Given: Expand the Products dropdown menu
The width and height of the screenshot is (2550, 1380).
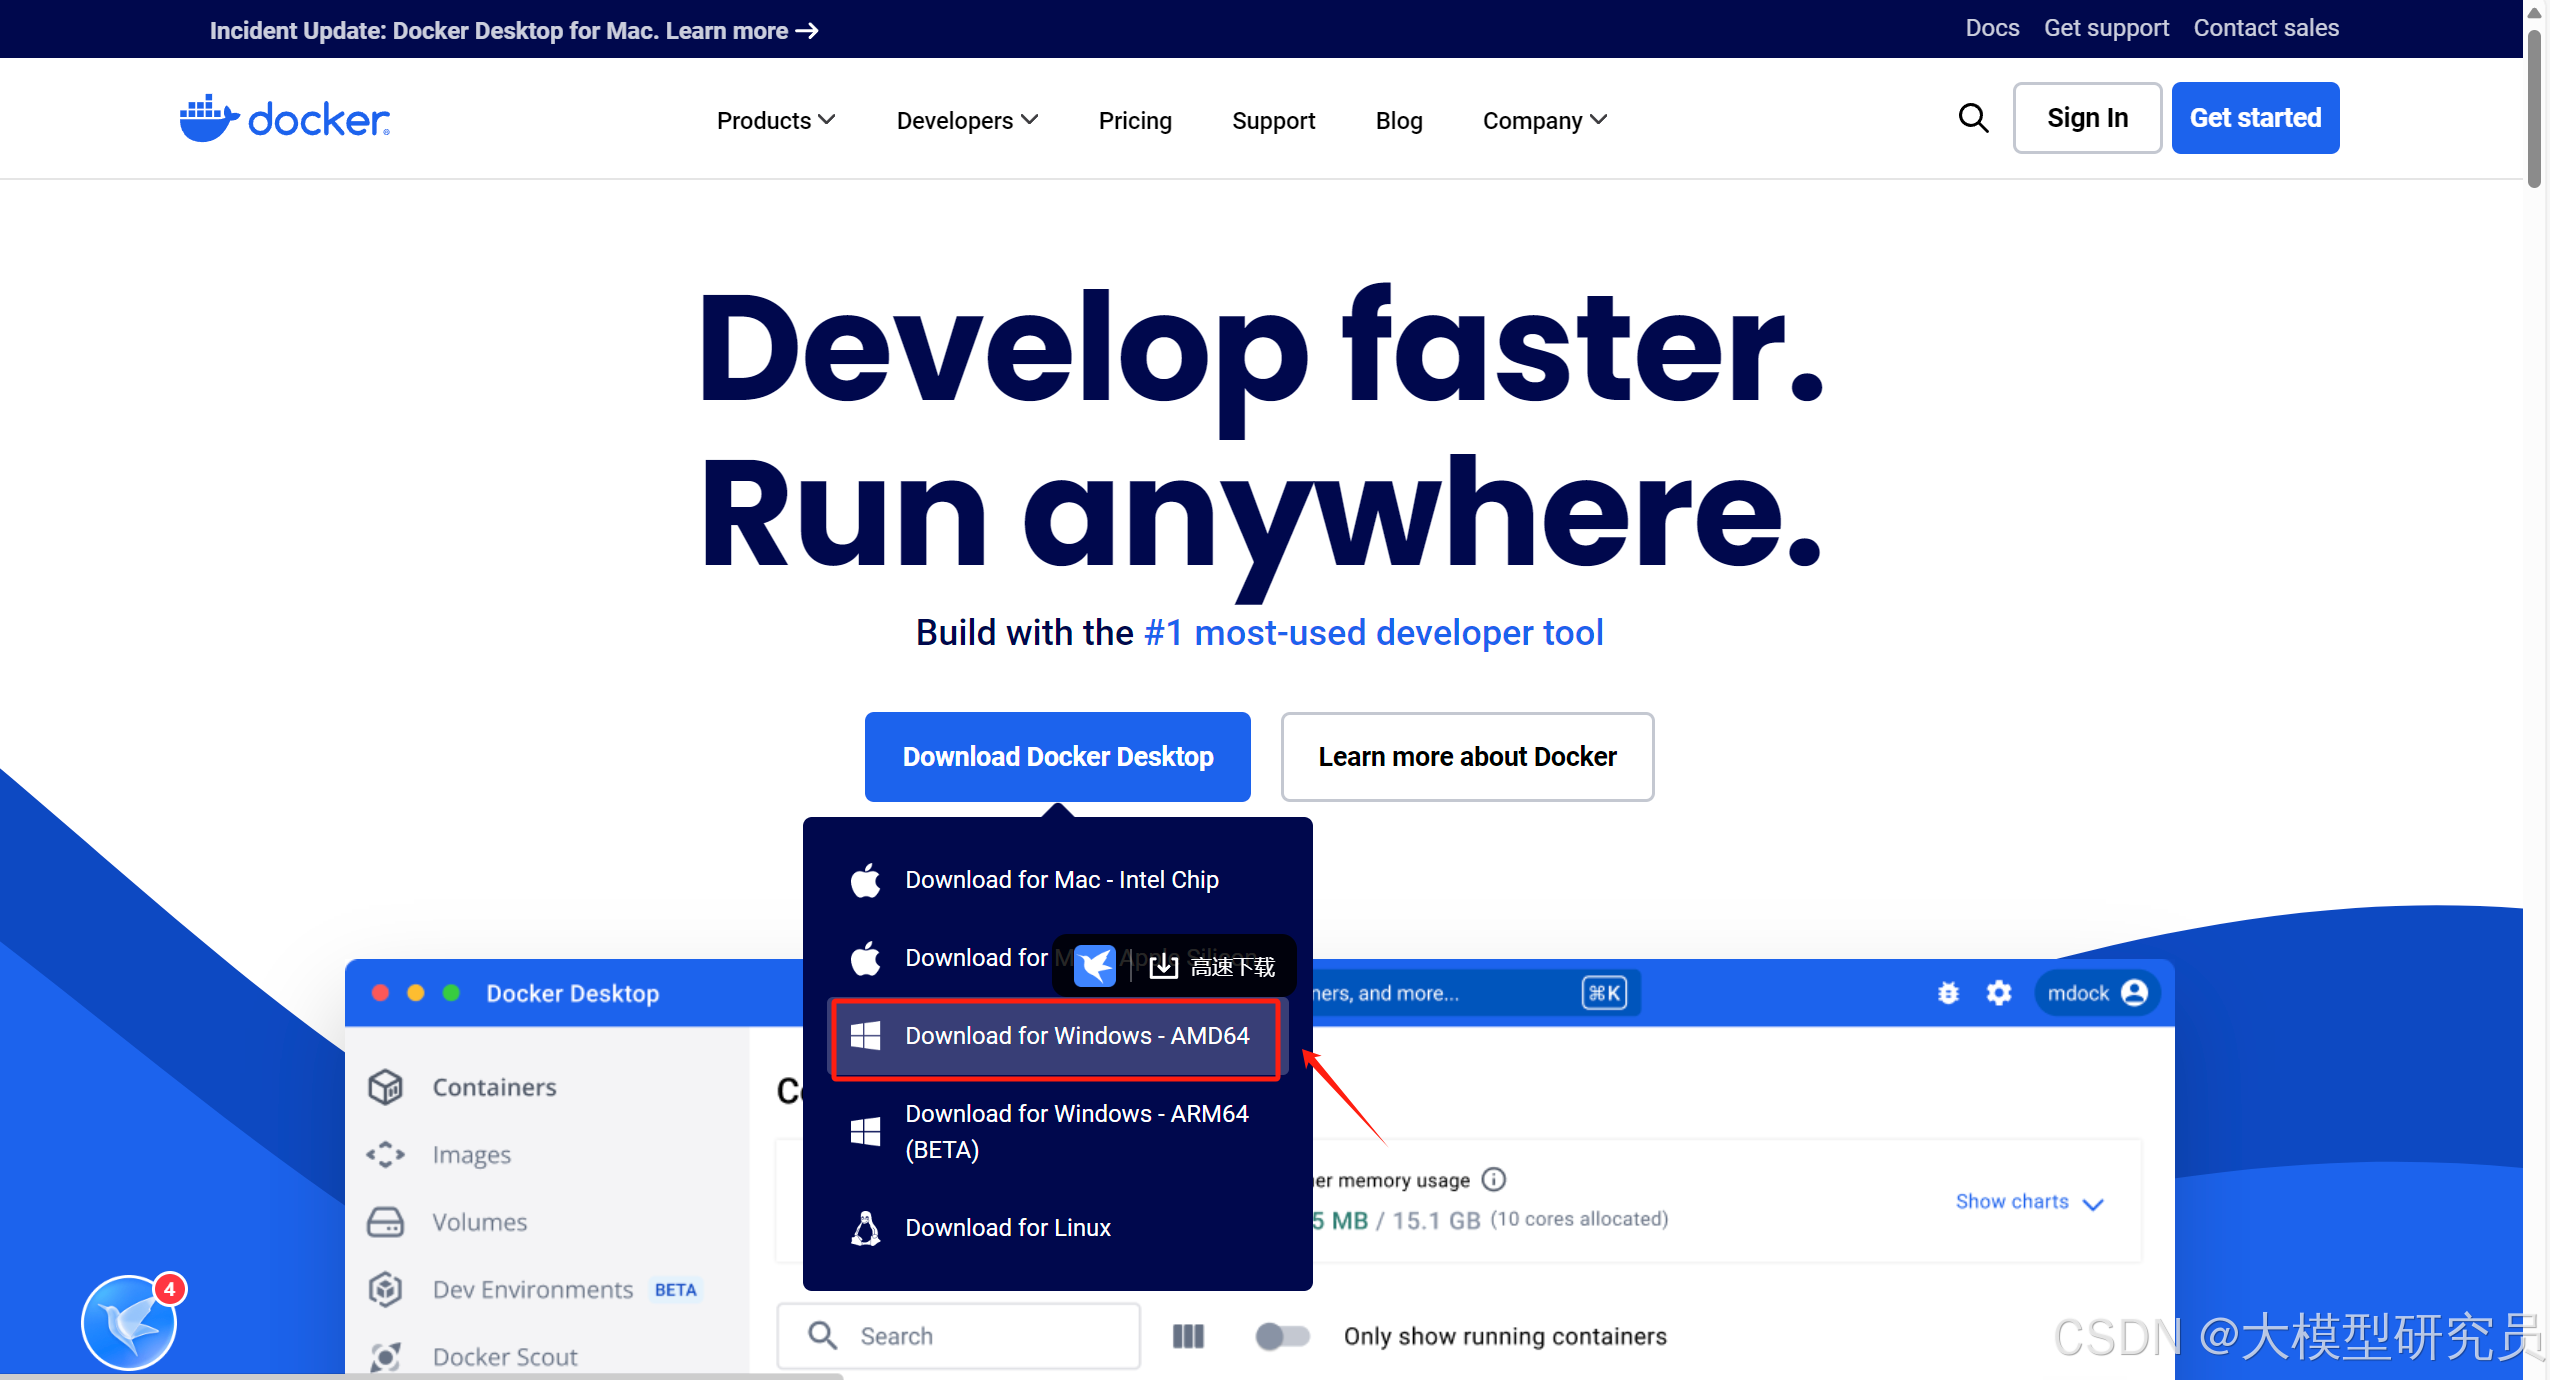Looking at the screenshot, I should pos(775,120).
